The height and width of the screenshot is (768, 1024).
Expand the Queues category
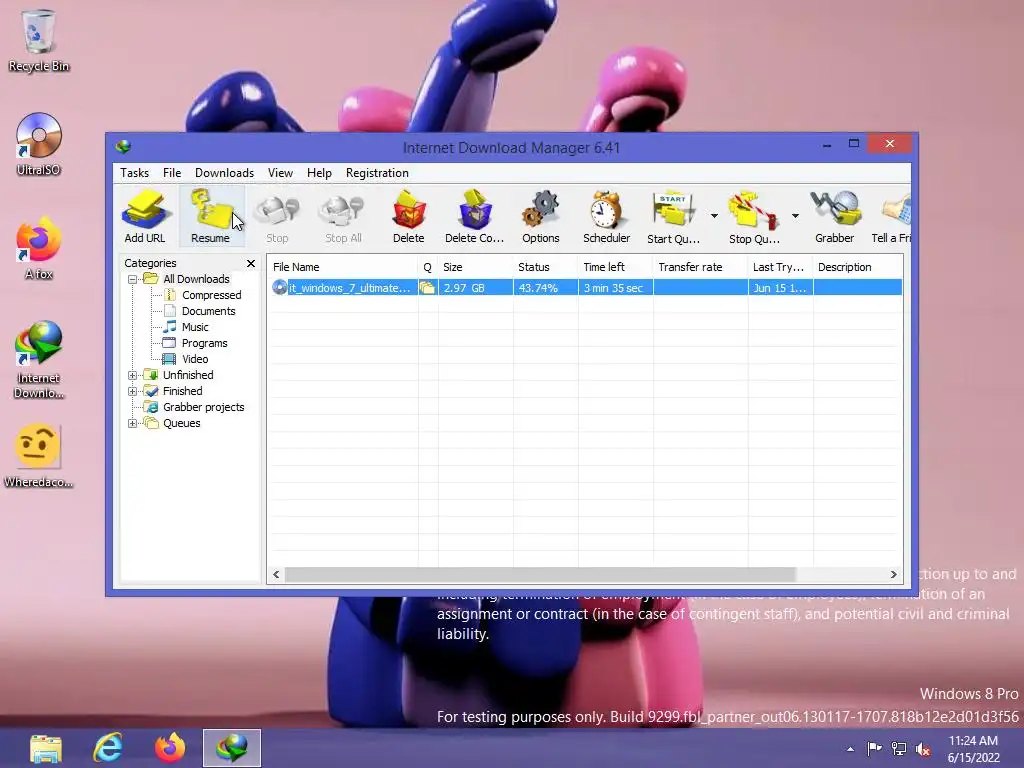(133, 423)
